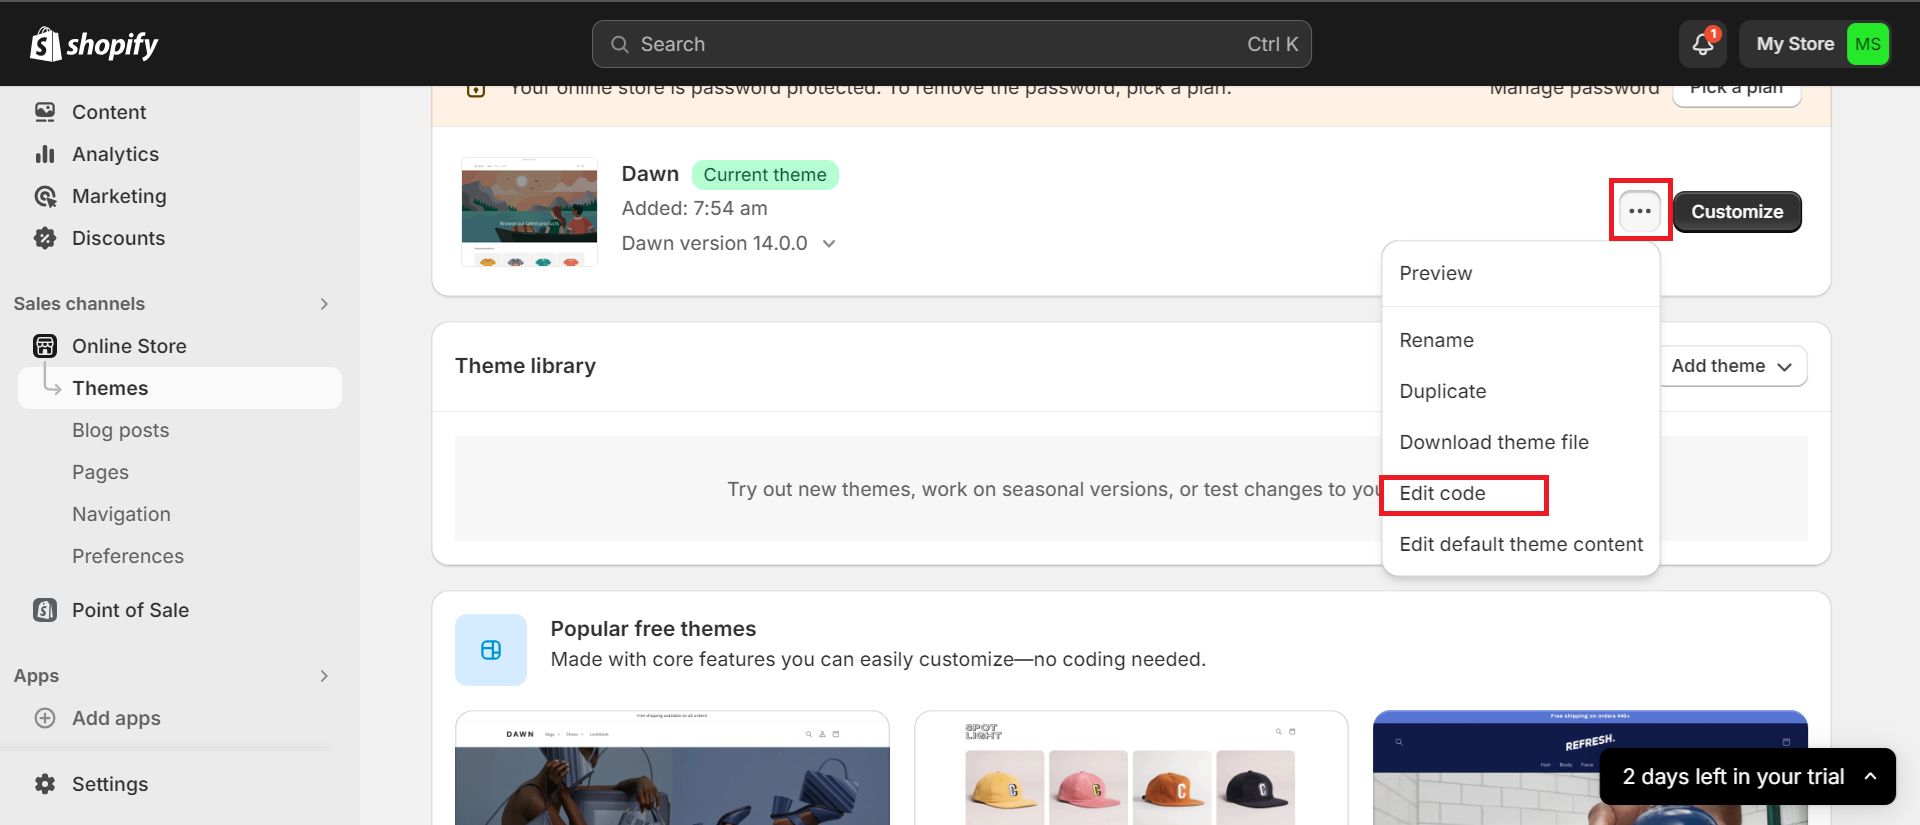
Task: Open Settings in sidebar
Action: (x=110, y=784)
